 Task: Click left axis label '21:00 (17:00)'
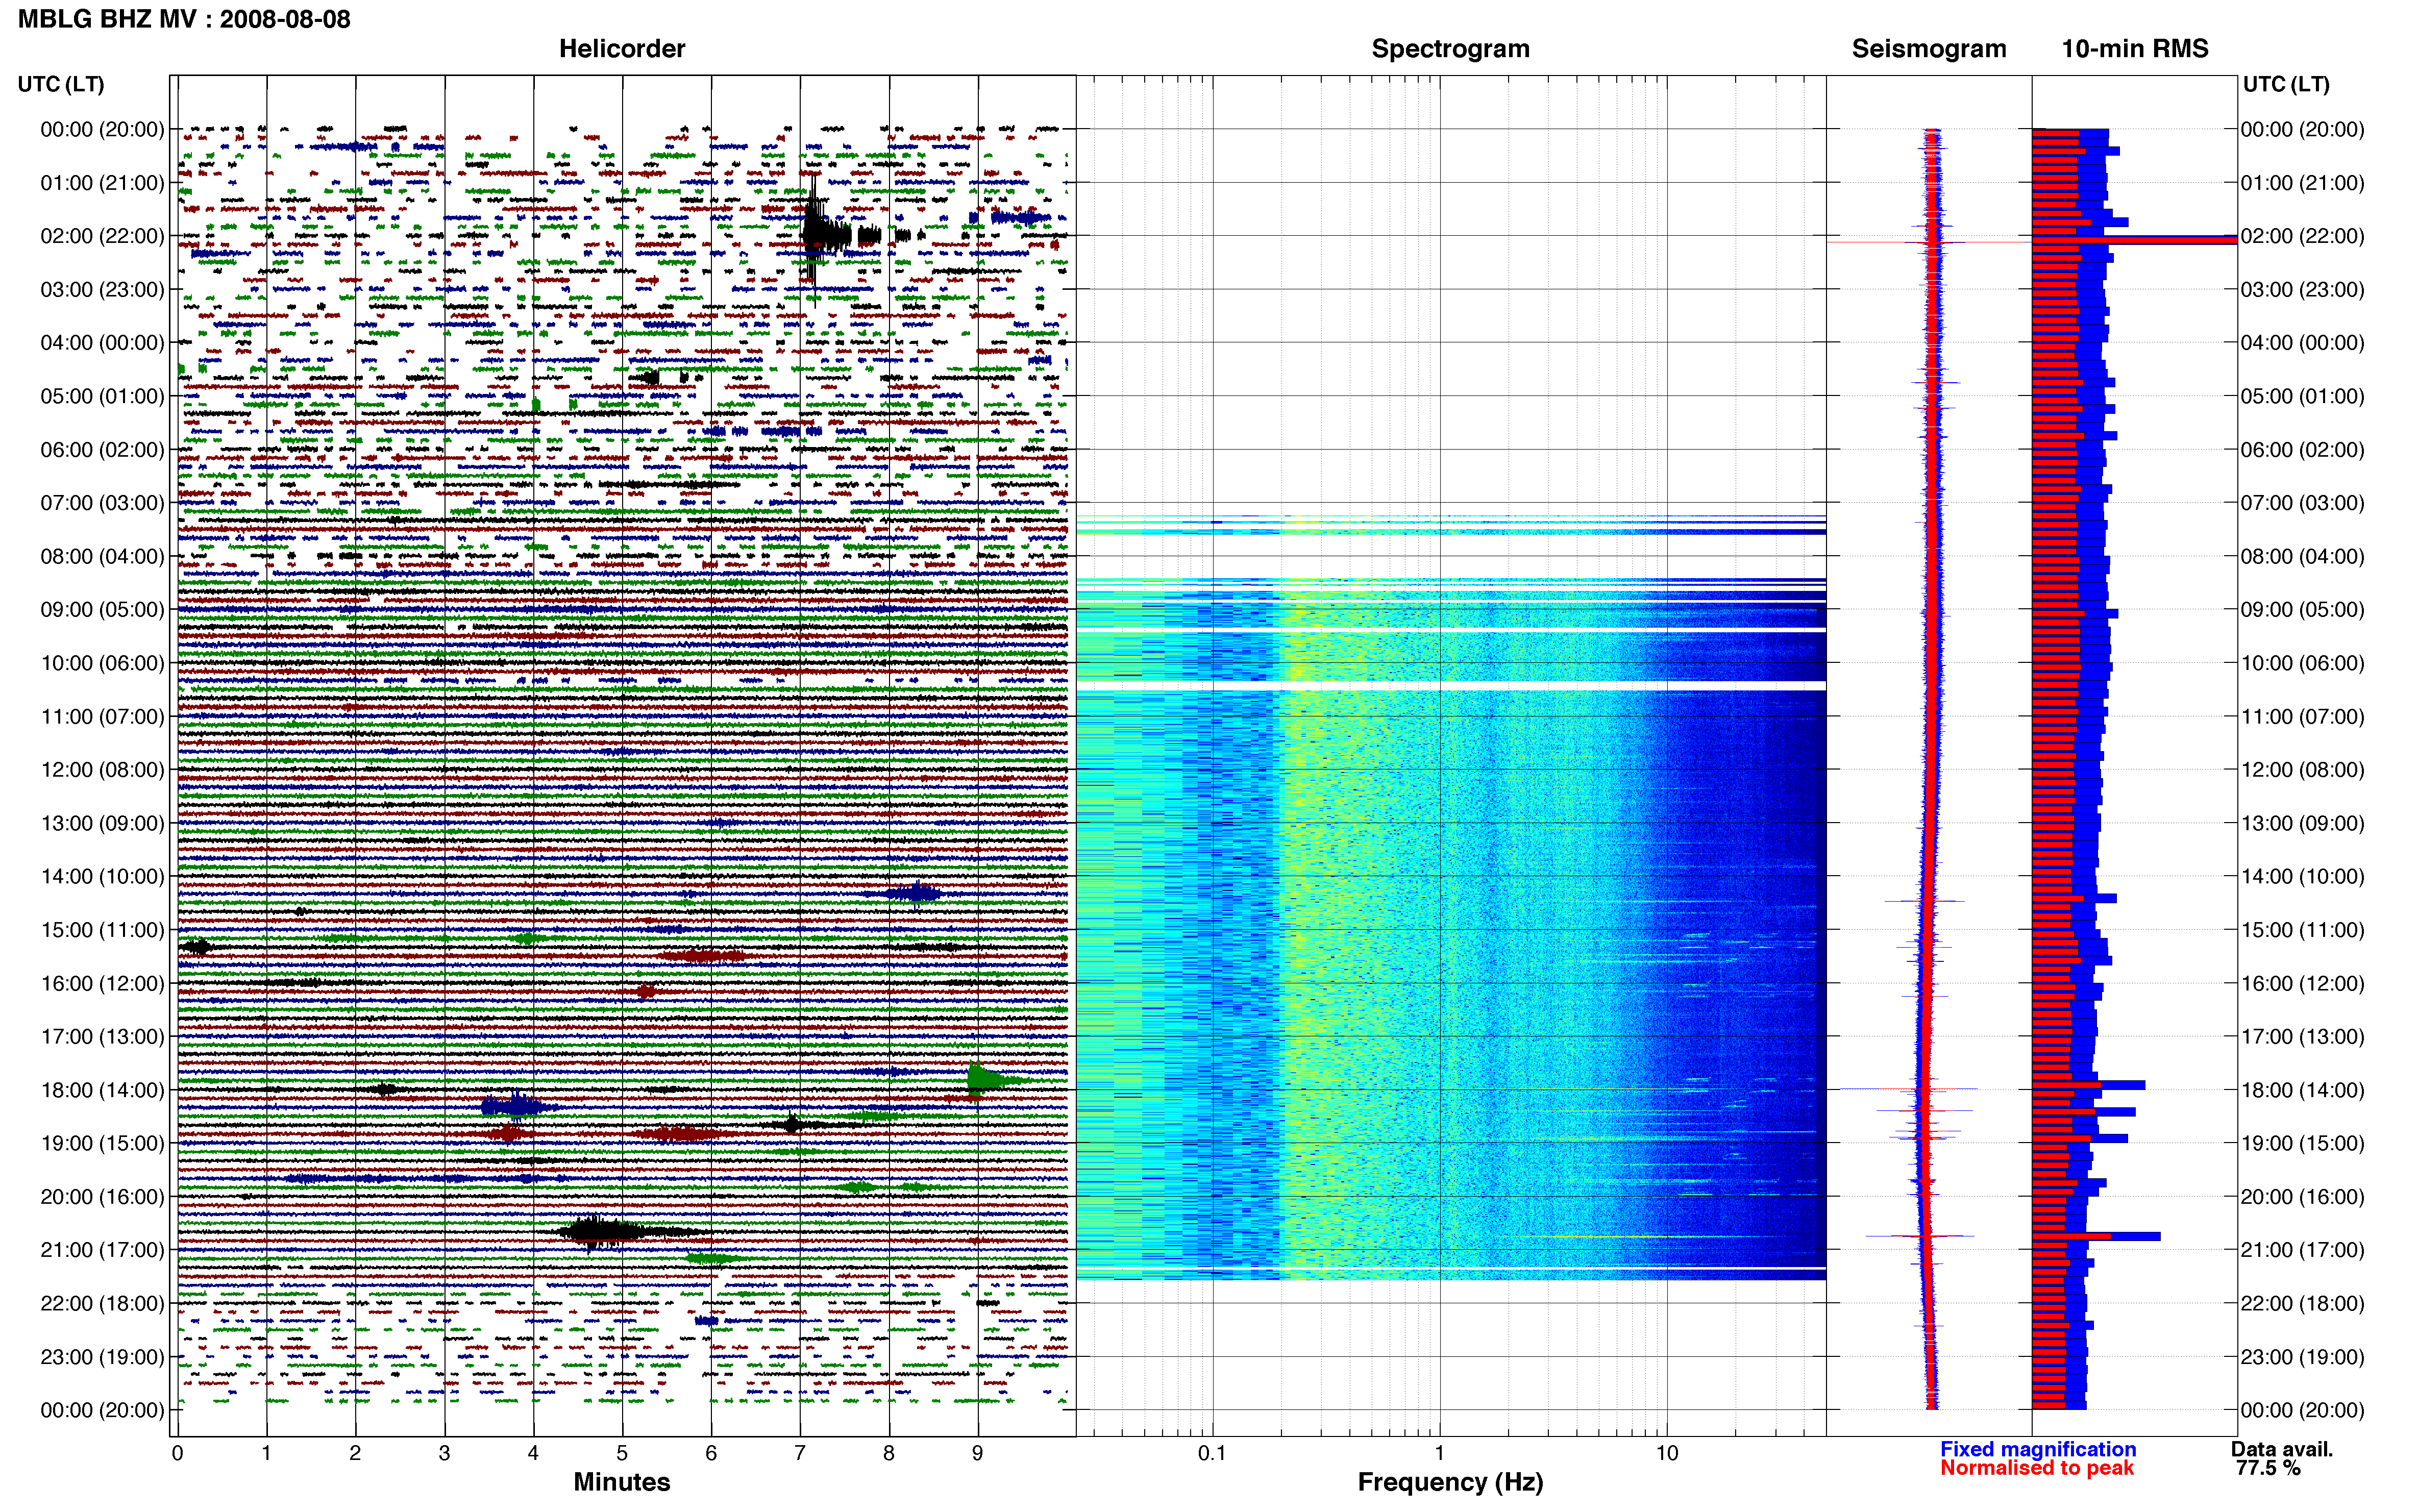coord(102,1250)
